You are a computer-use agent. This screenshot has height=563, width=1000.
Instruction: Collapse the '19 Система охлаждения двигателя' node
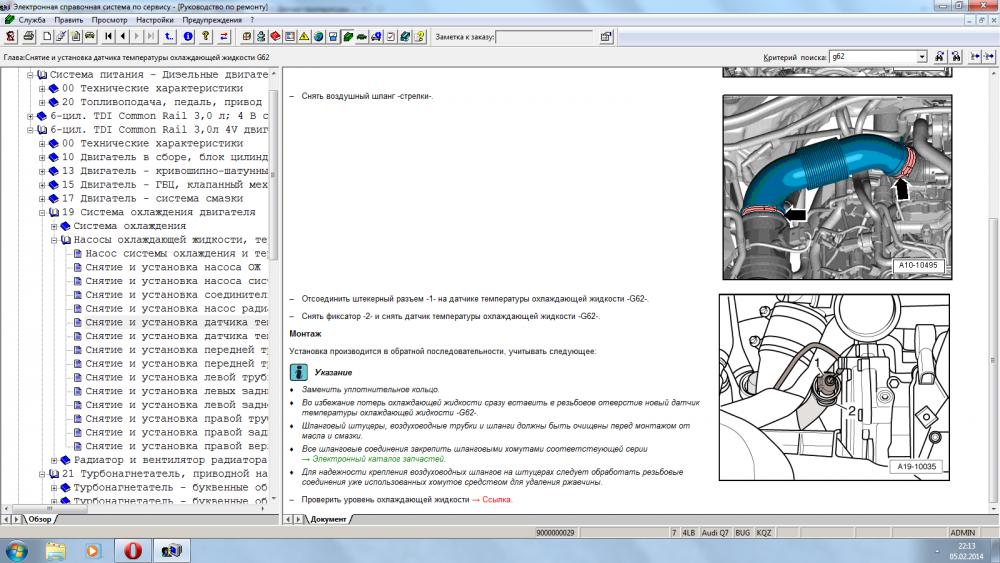point(42,212)
